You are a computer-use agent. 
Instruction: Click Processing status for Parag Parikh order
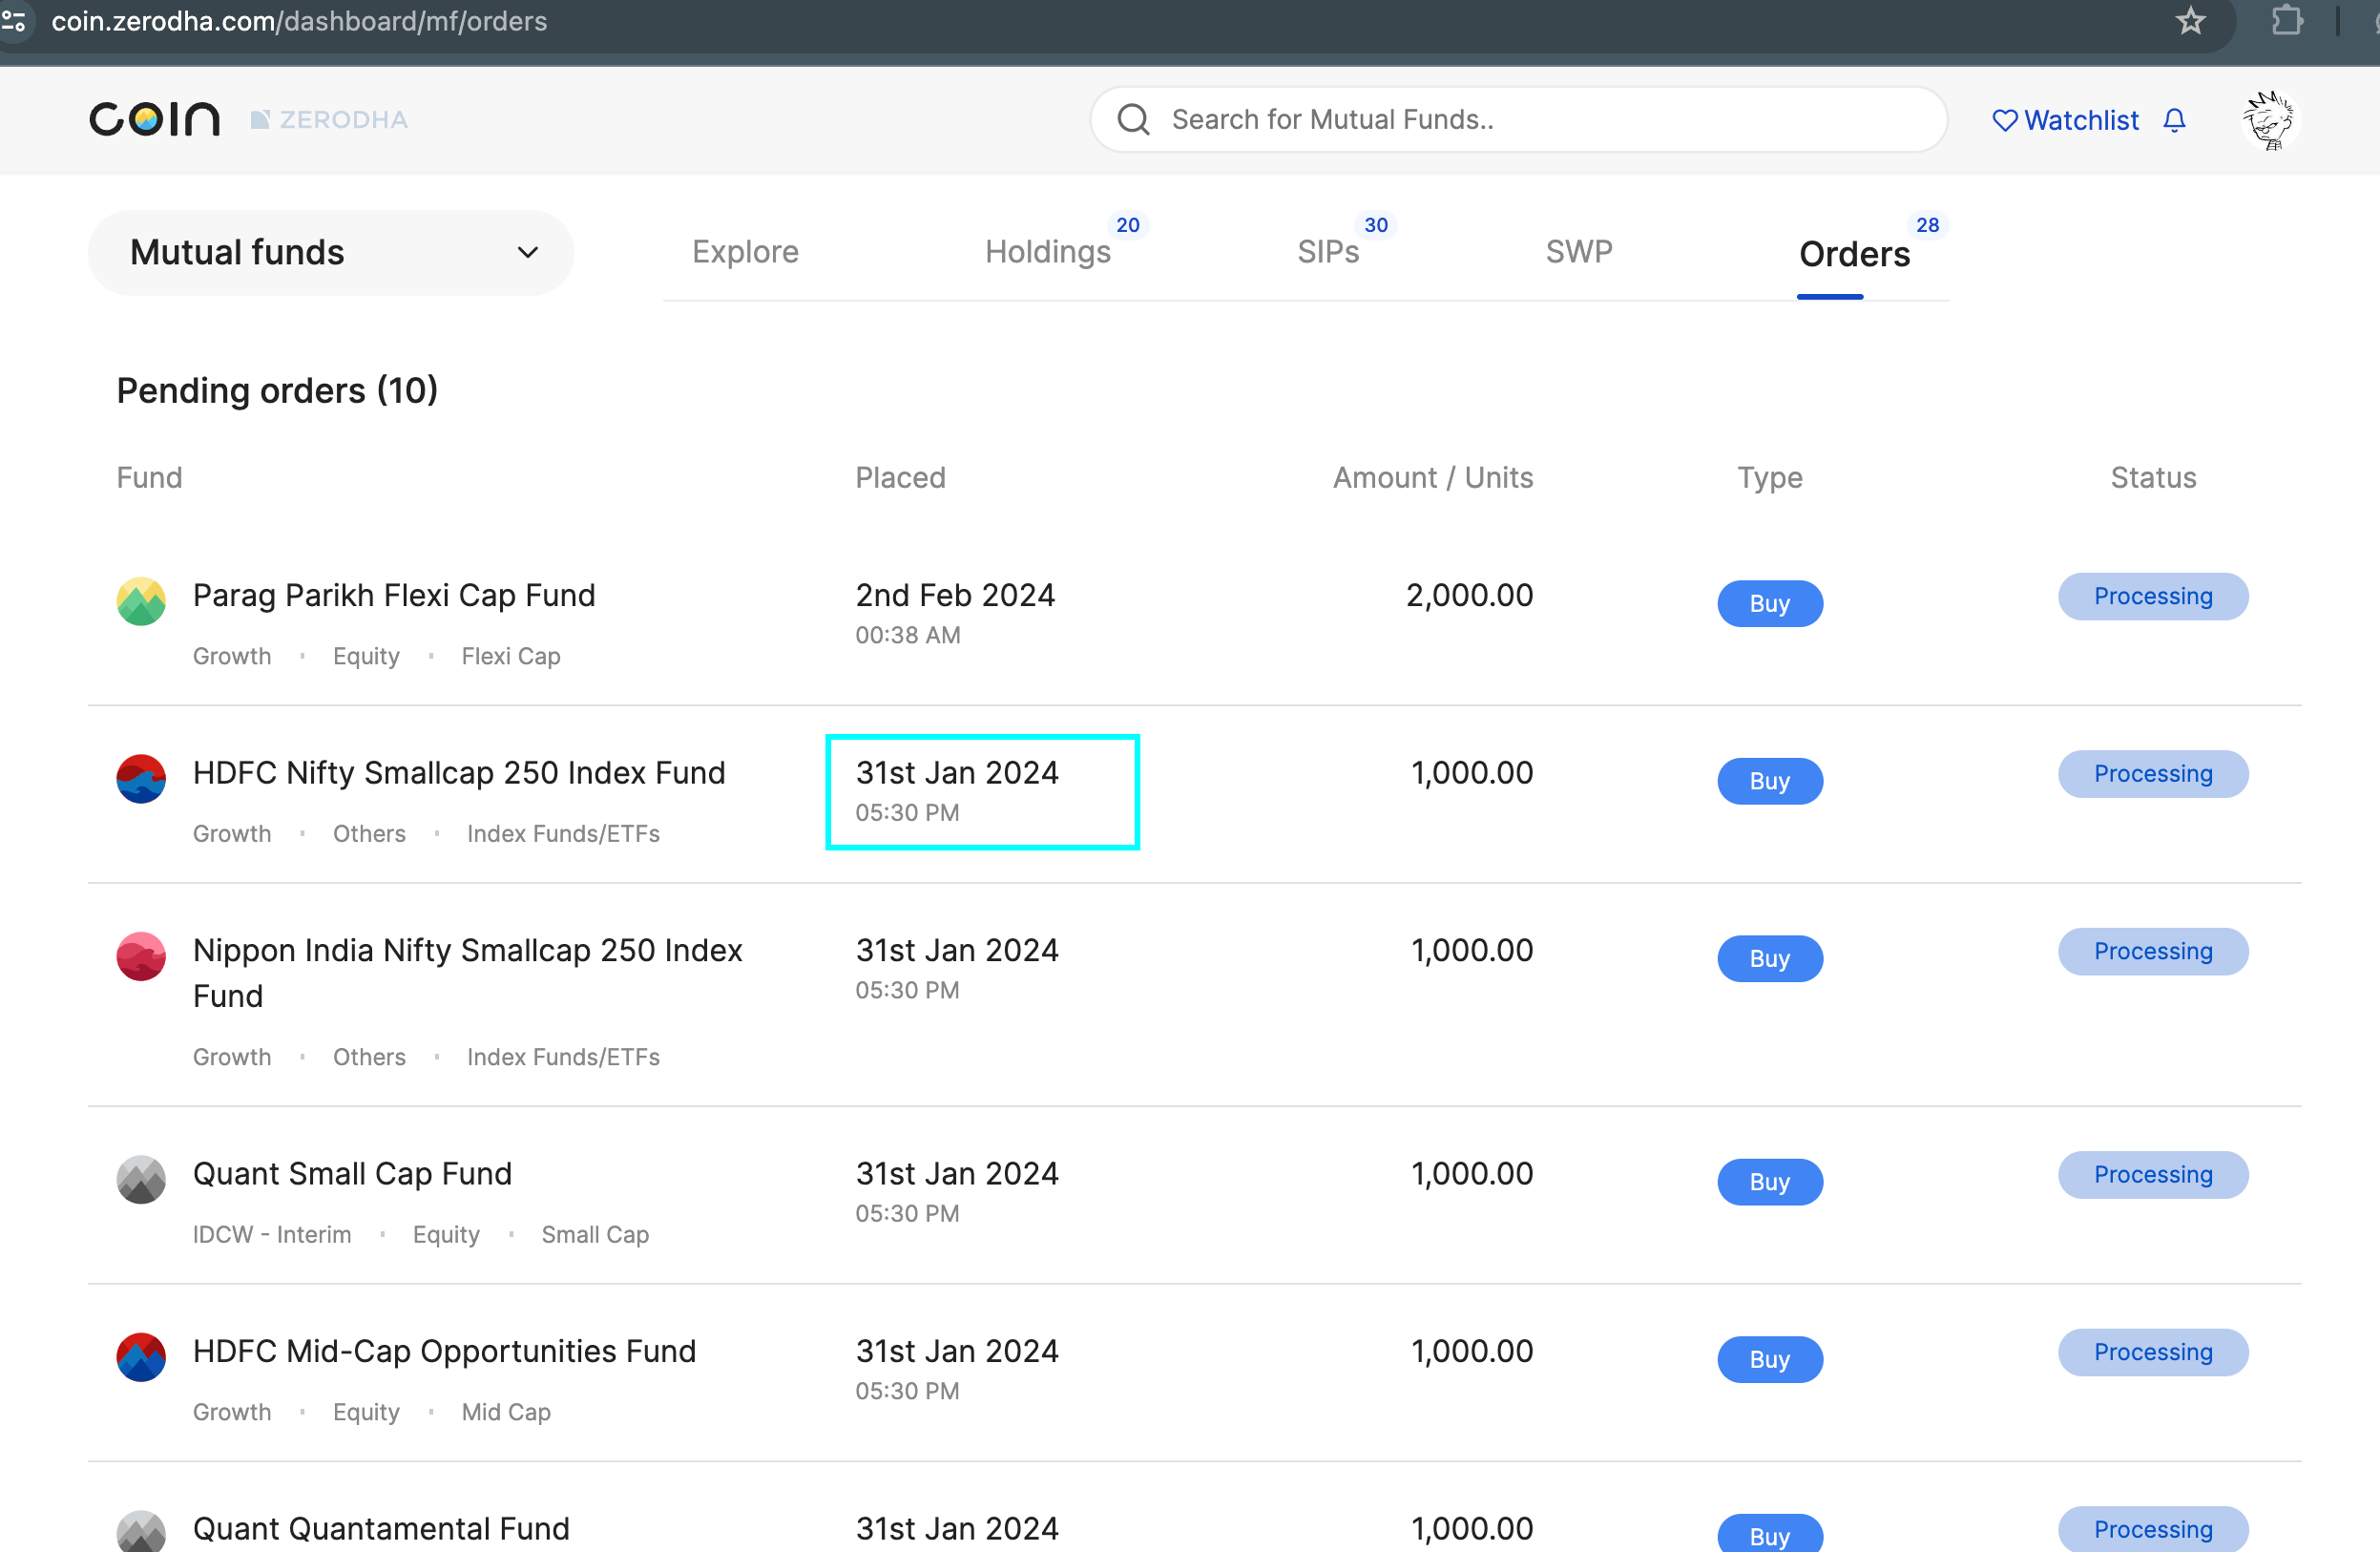coord(2153,596)
